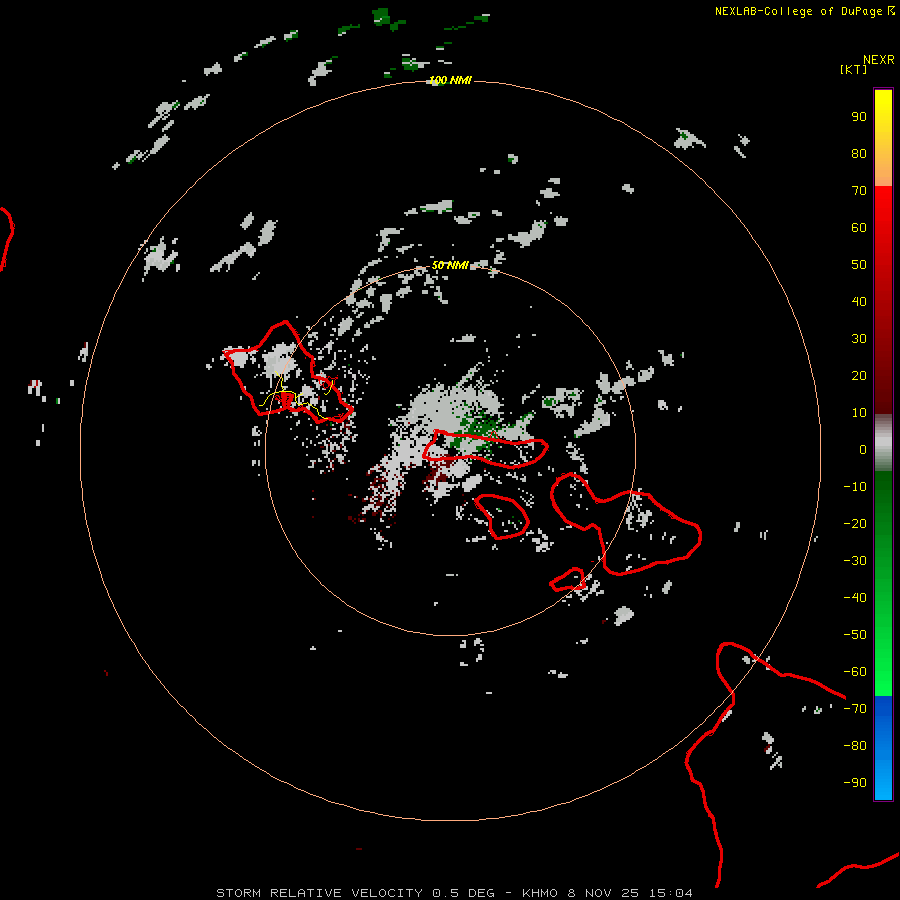The height and width of the screenshot is (900, 900).
Task: Click the [KT] units label above color bar
Action: click(853, 69)
